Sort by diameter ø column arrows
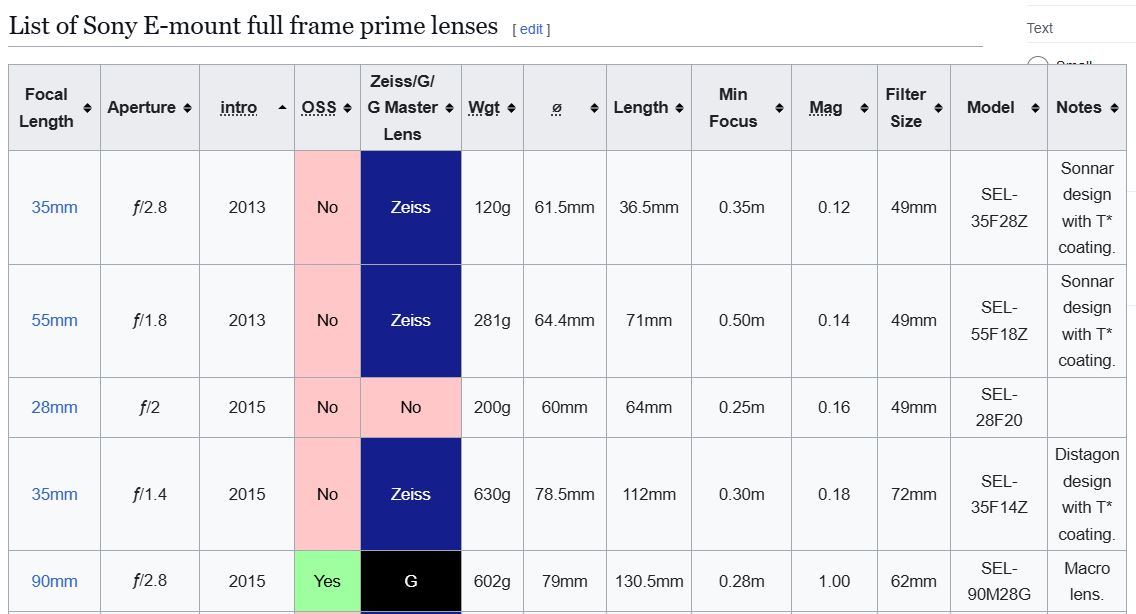The image size is (1136, 614). click(593, 108)
